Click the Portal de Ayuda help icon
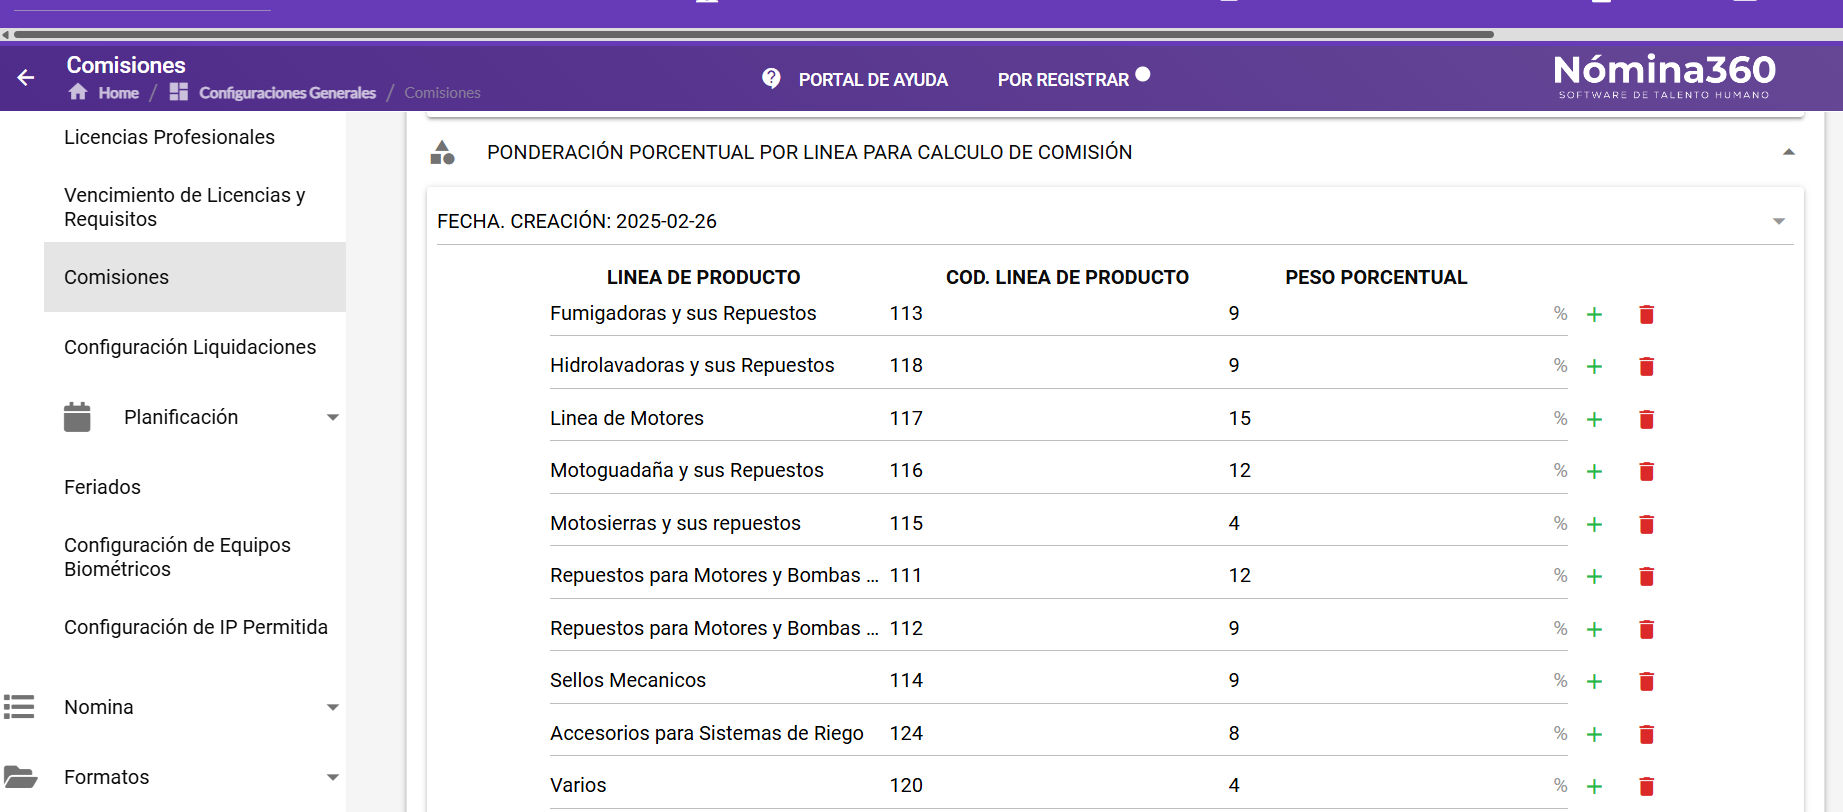1843x812 pixels. point(771,78)
